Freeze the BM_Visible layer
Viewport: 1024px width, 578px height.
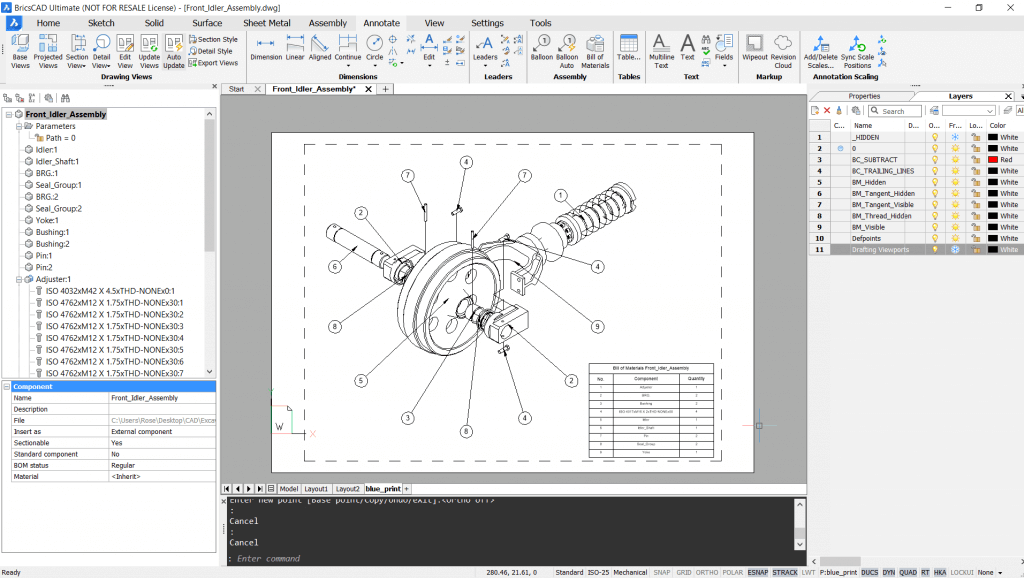point(955,227)
